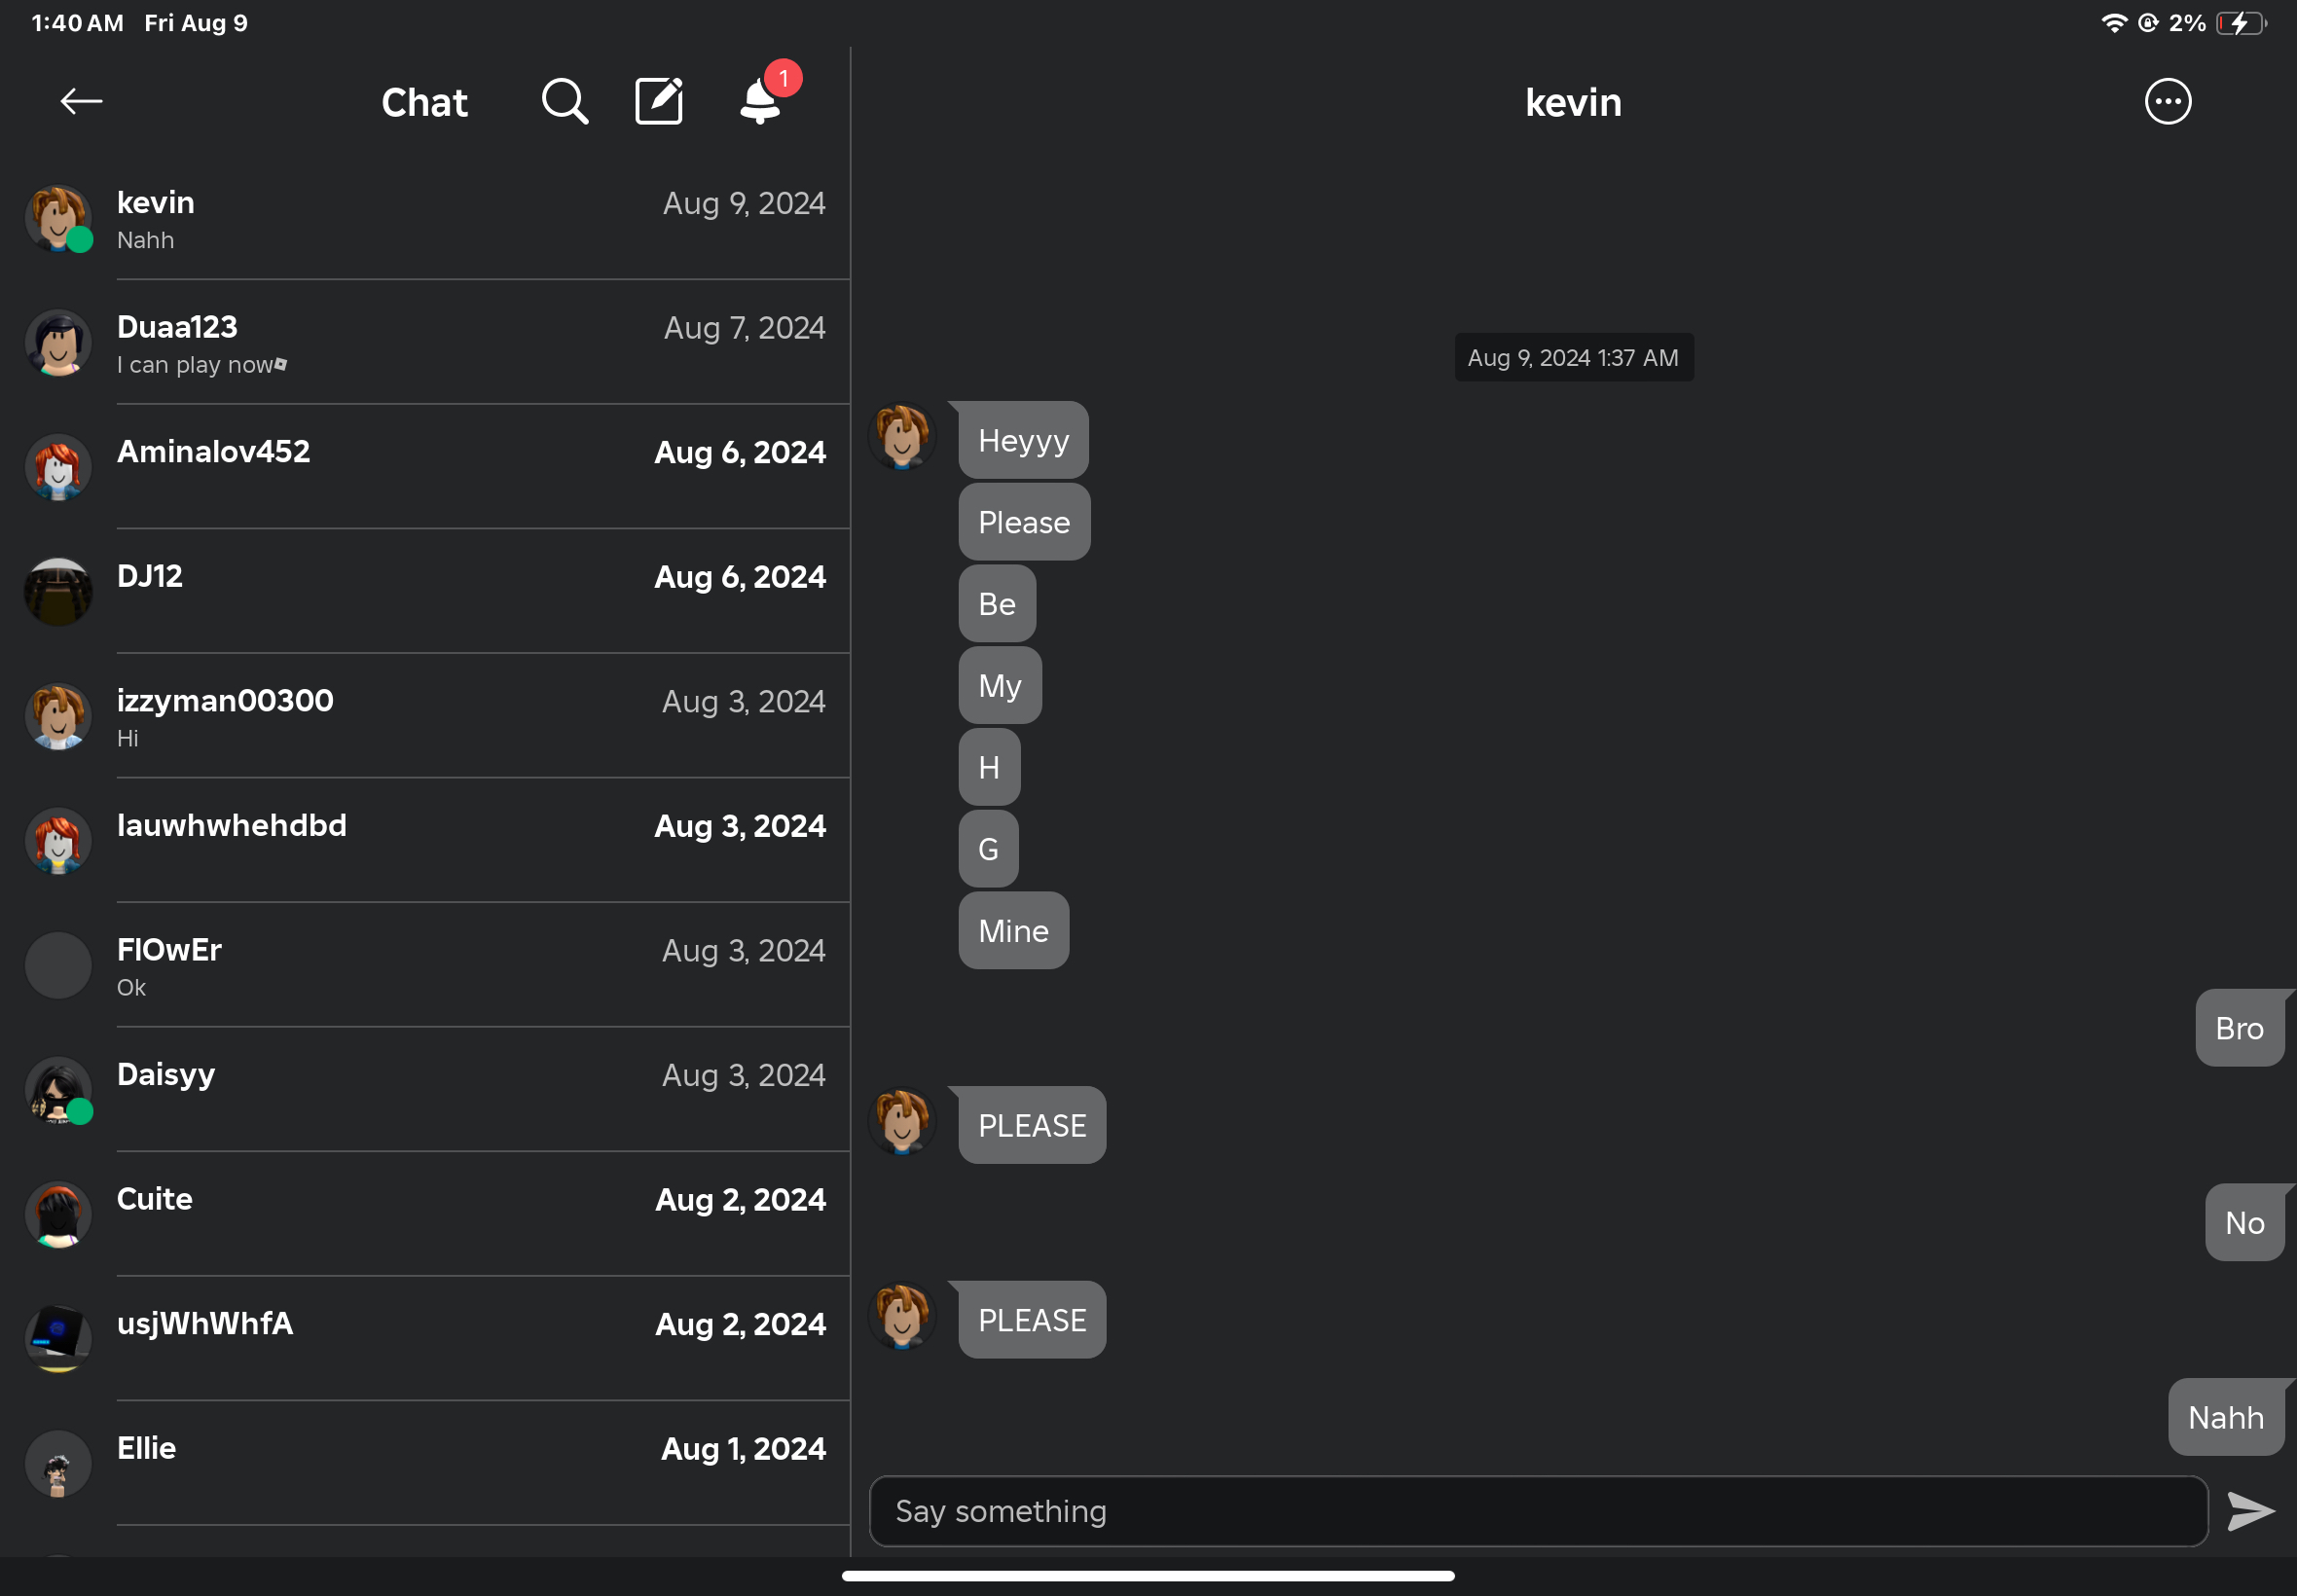Select Ellie's chat entry
The width and height of the screenshot is (2297, 1596).
(x=470, y=1463)
